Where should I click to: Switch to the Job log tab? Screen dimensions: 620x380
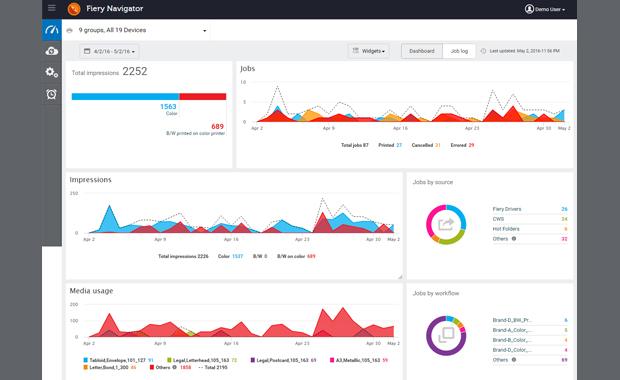click(459, 51)
